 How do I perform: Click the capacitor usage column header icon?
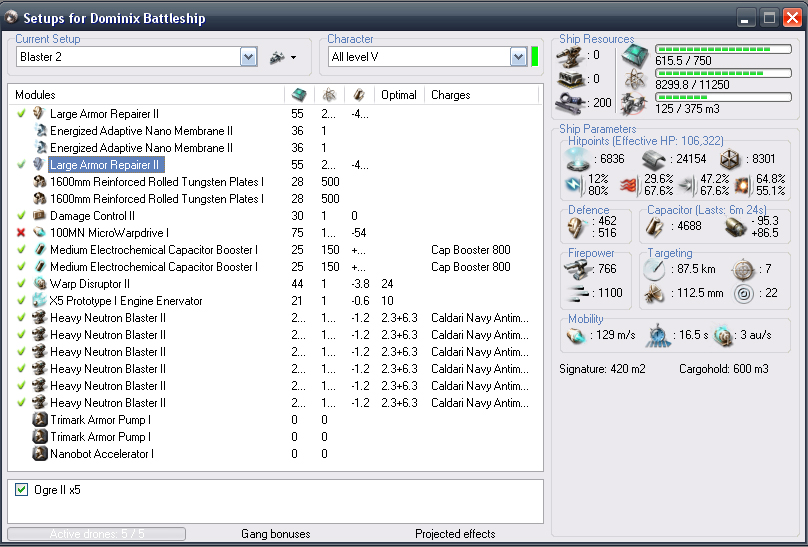pos(359,95)
